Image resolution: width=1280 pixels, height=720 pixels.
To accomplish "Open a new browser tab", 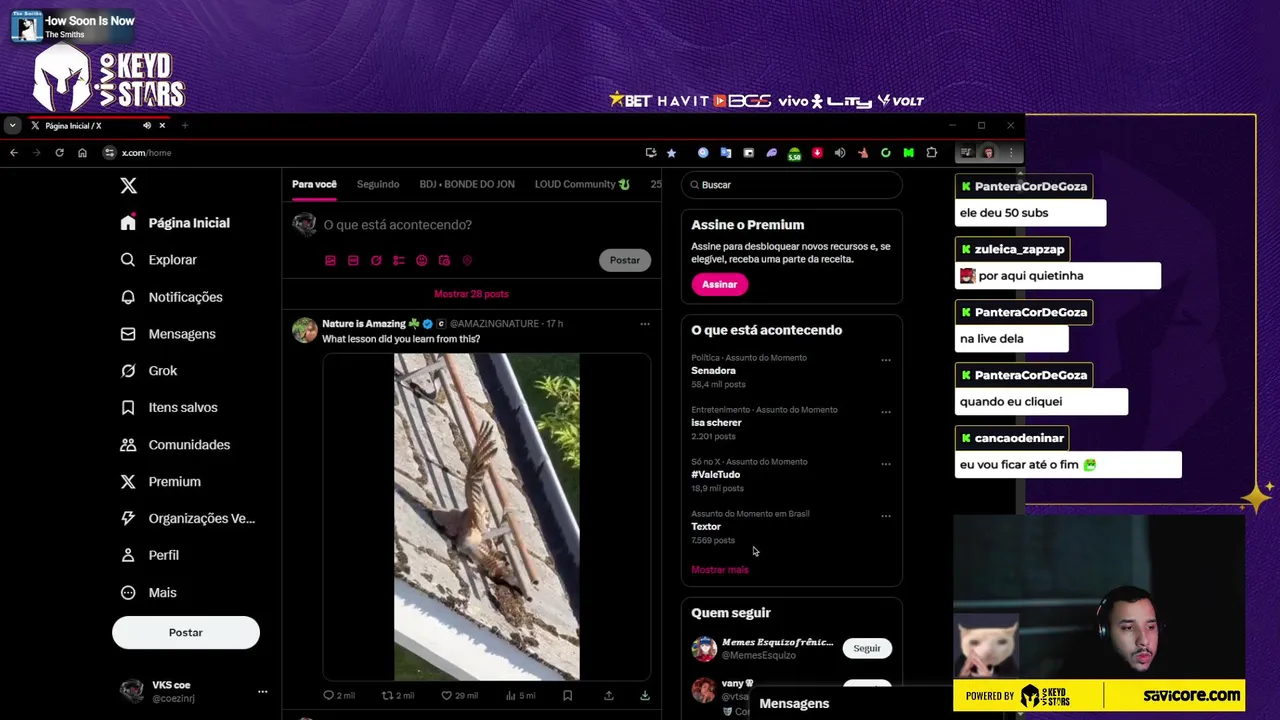I will tap(185, 126).
